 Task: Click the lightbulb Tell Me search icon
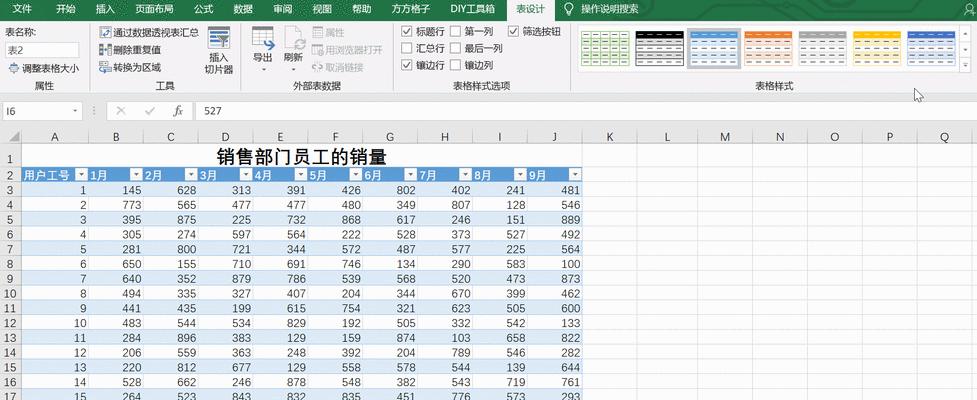568,9
